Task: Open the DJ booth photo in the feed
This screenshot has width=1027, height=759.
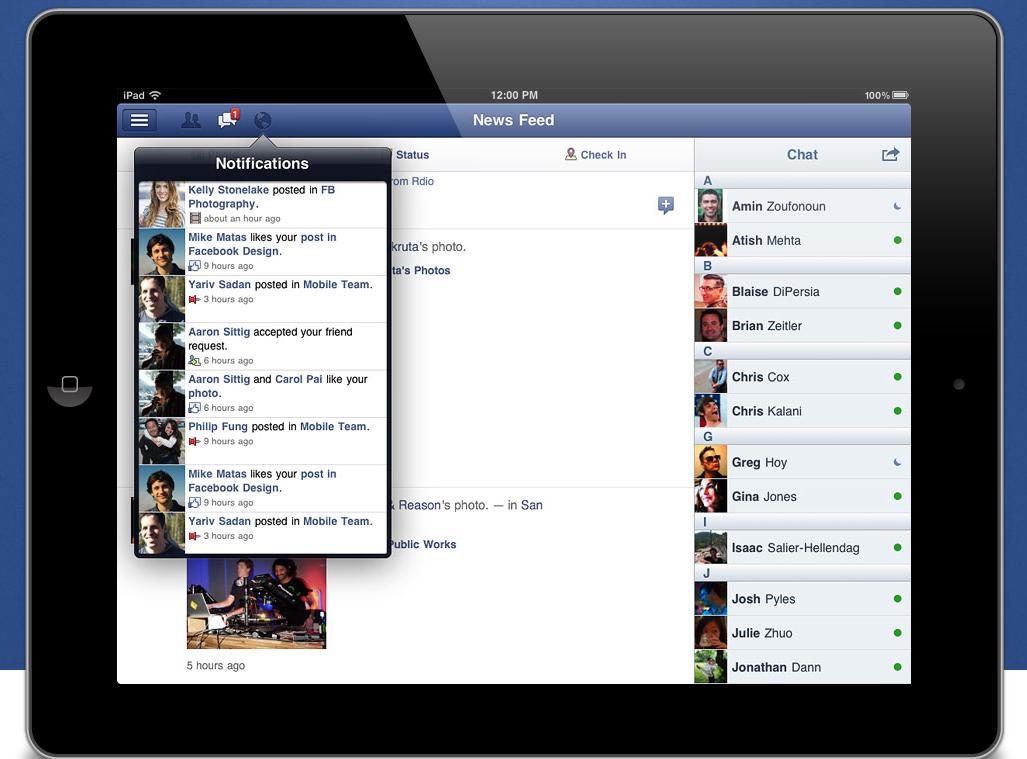Action: pos(256,602)
